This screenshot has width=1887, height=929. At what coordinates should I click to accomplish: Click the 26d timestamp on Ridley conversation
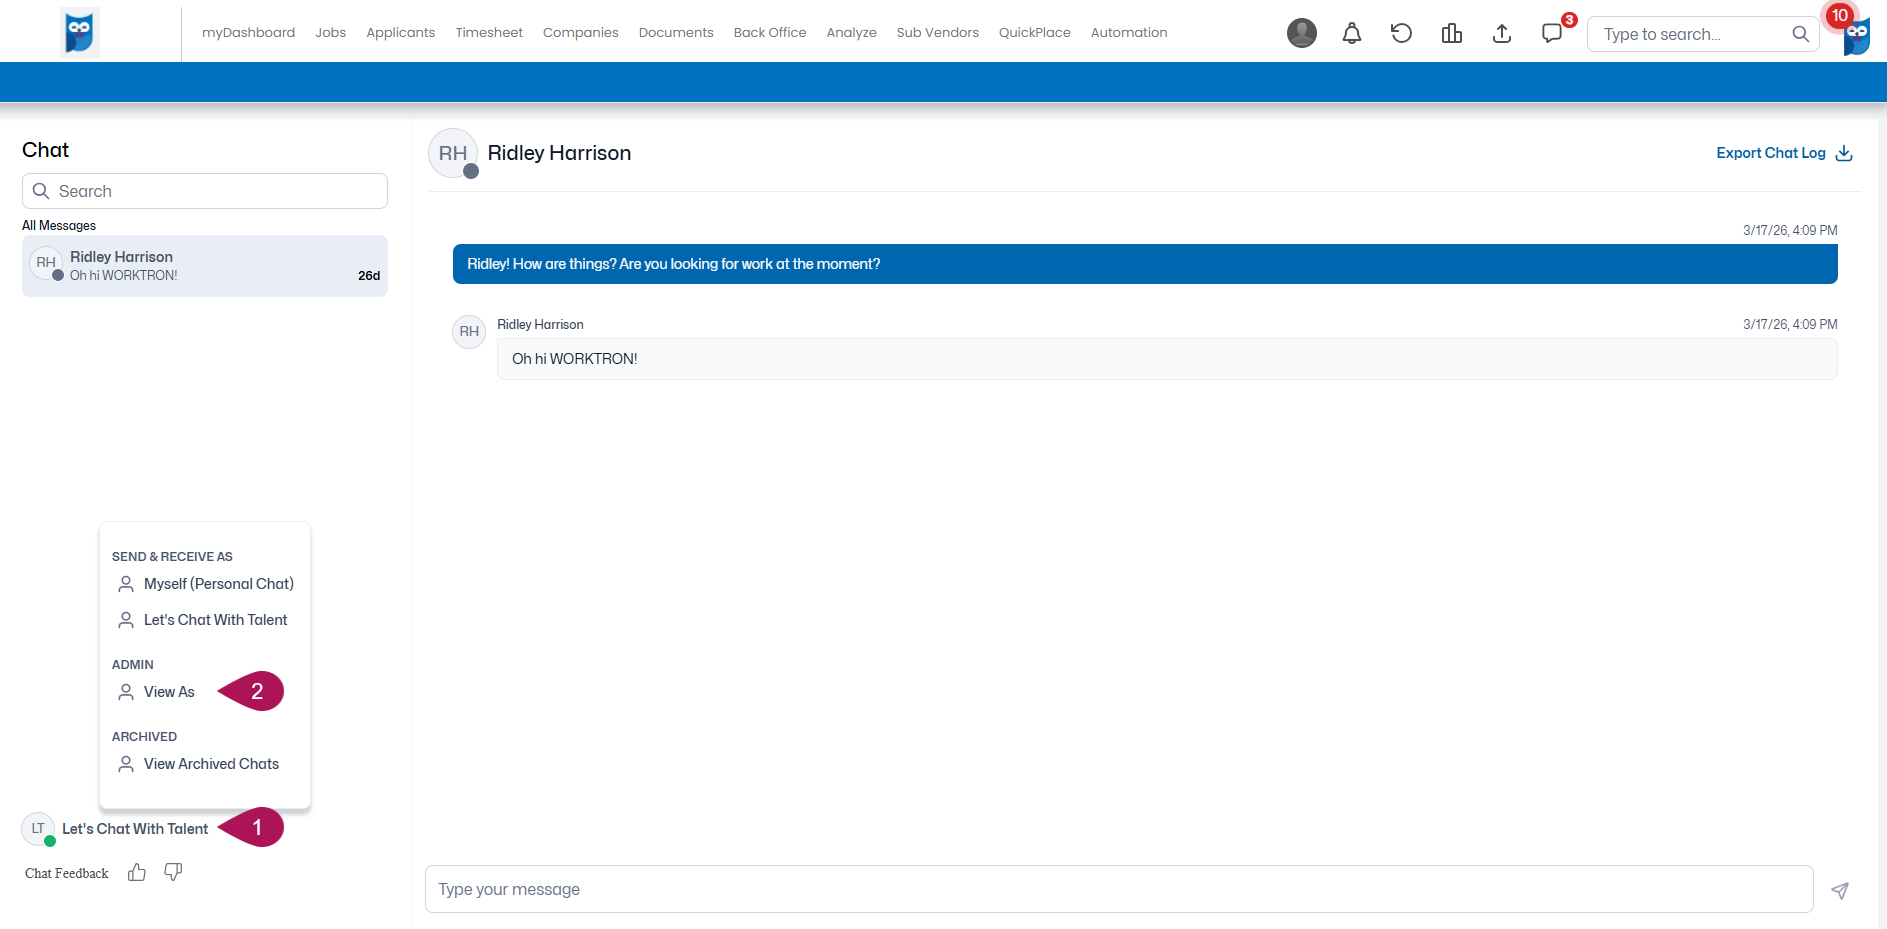pos(369,276)
